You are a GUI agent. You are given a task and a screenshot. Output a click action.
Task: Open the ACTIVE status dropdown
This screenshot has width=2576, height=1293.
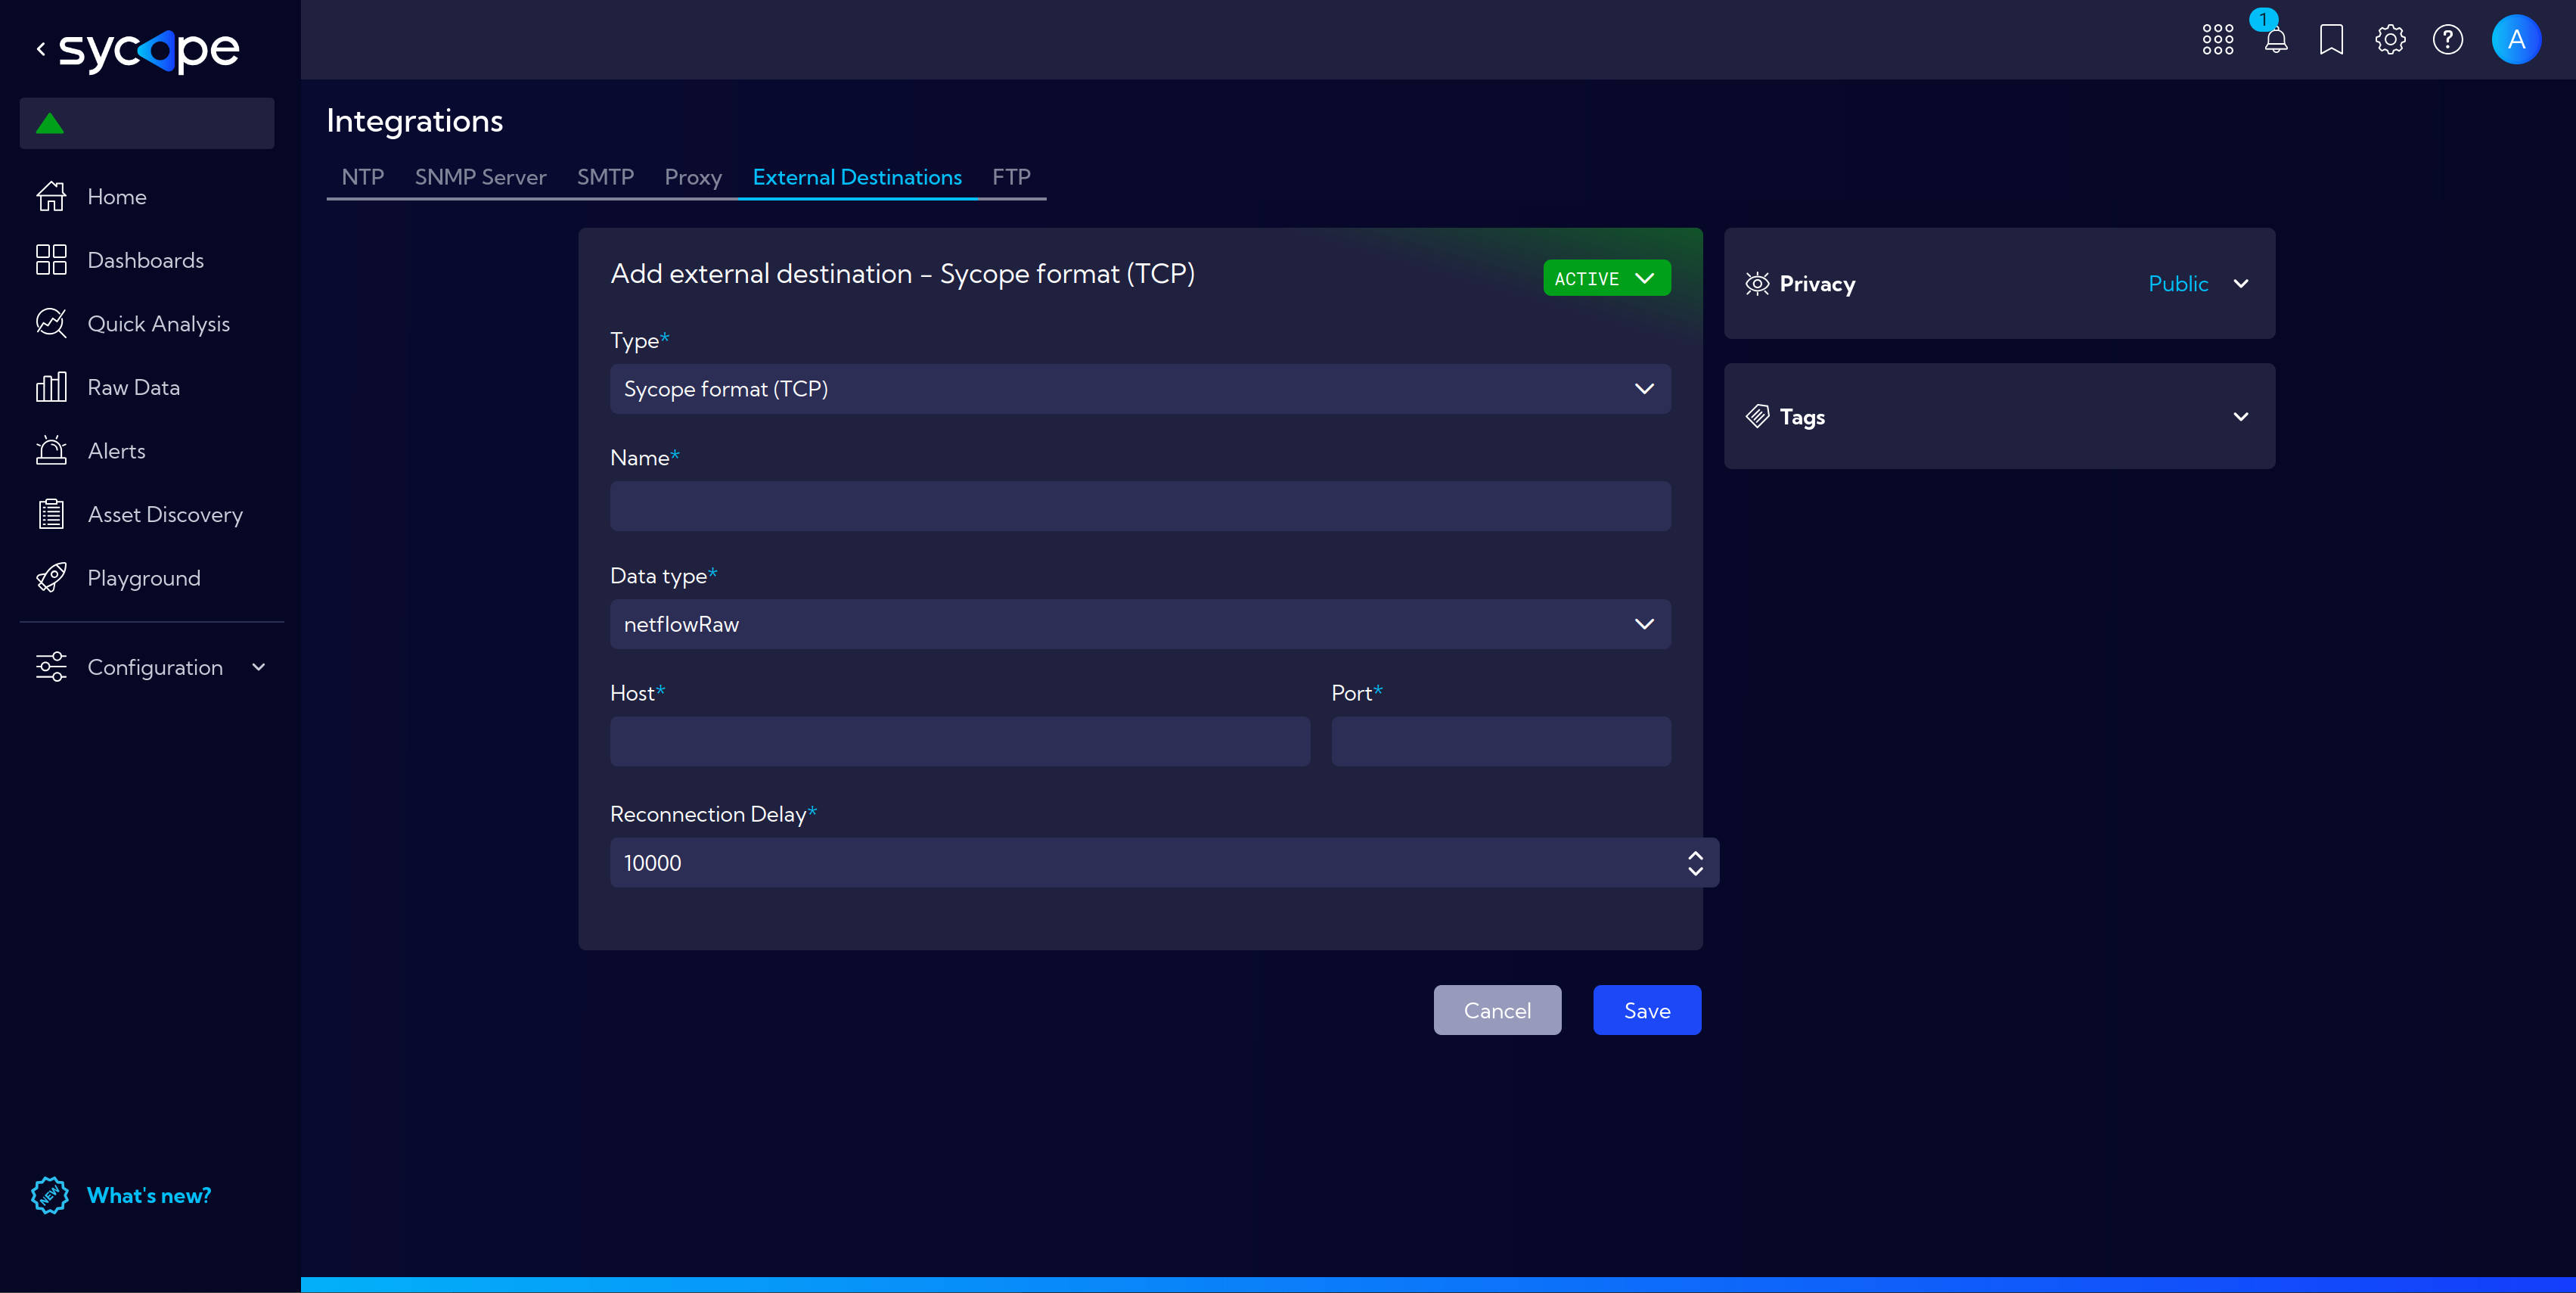[x=1606, y=279]
